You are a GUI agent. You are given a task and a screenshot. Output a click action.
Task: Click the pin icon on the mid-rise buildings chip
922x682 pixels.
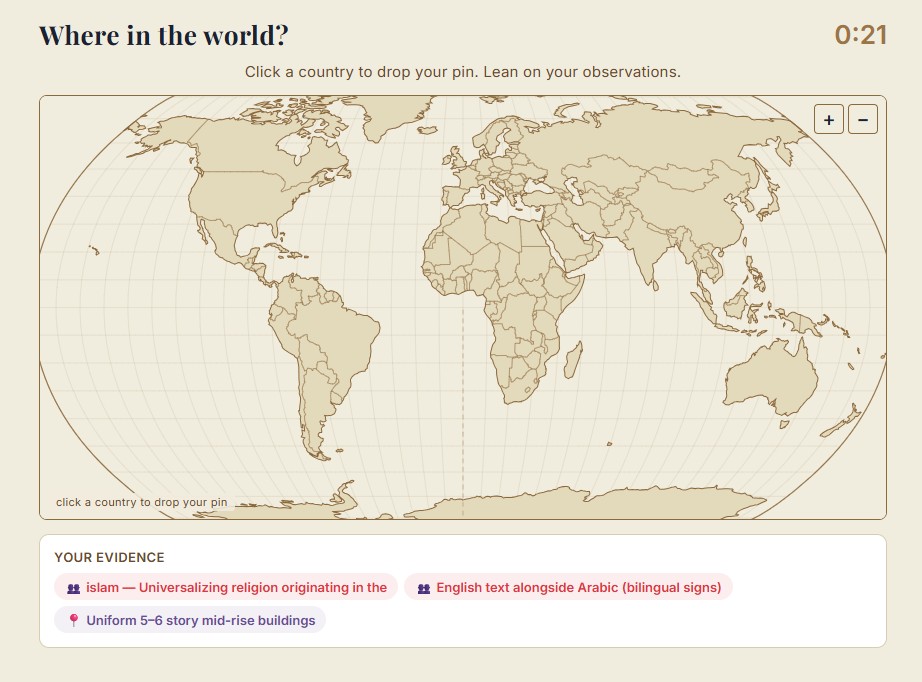[74, 621]
